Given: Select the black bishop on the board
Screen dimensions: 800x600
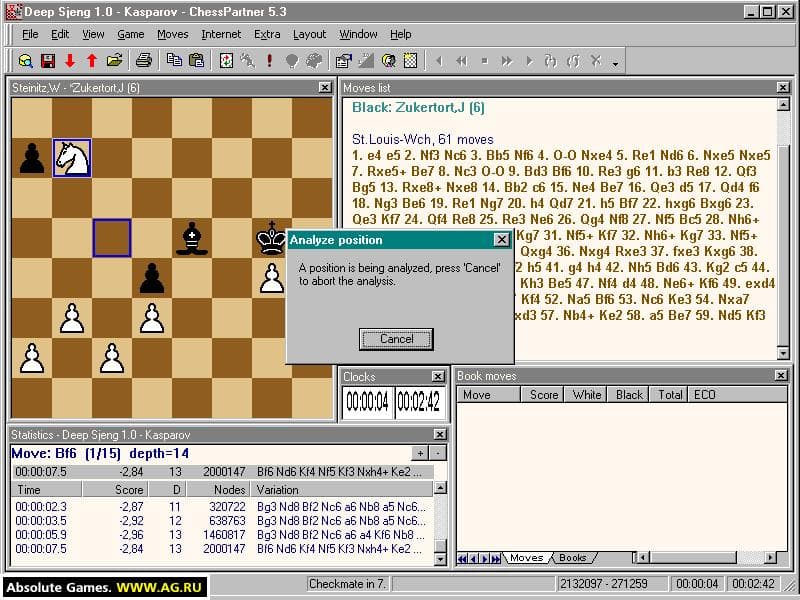Looking at the screenshot, I should tap(192, 238).
